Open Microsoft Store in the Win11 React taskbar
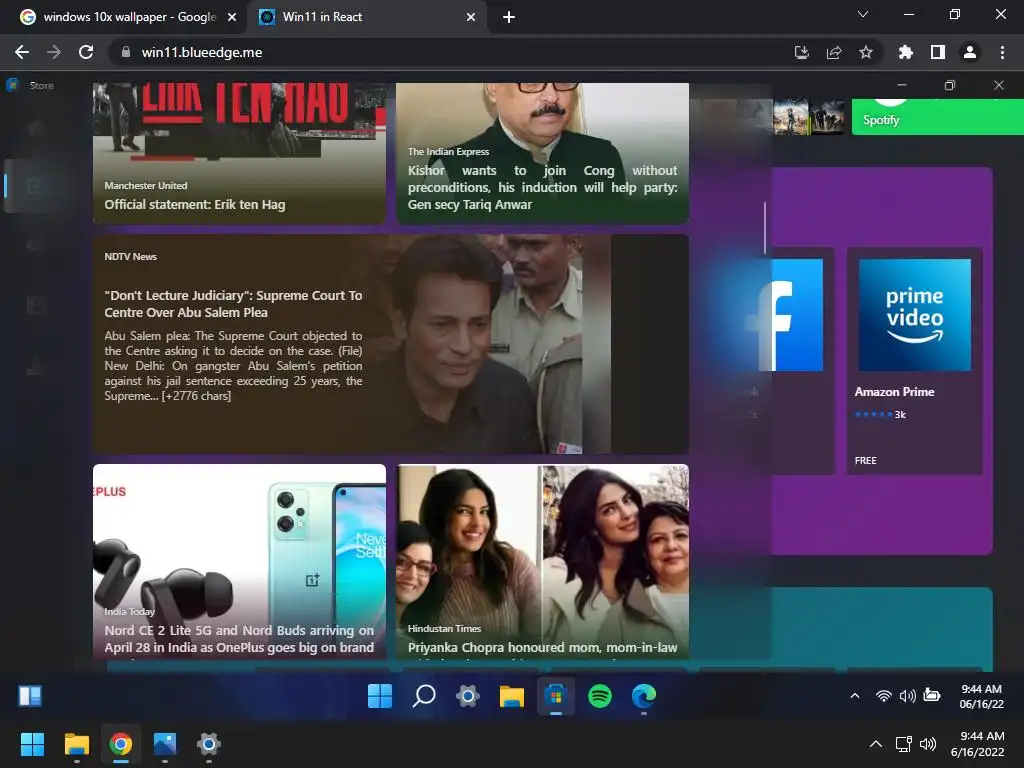The width and height of the screenshot is (1024, 768). point(556,696)
